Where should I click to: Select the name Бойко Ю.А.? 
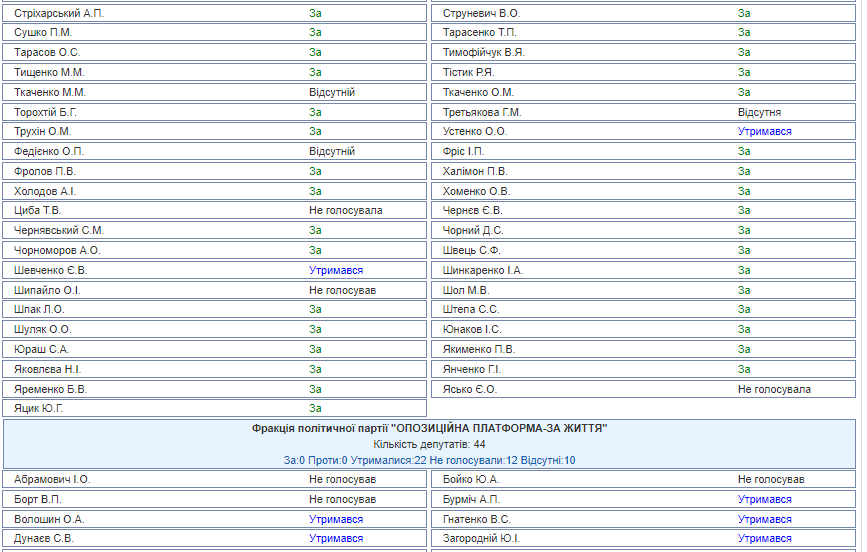coord(470,479)
